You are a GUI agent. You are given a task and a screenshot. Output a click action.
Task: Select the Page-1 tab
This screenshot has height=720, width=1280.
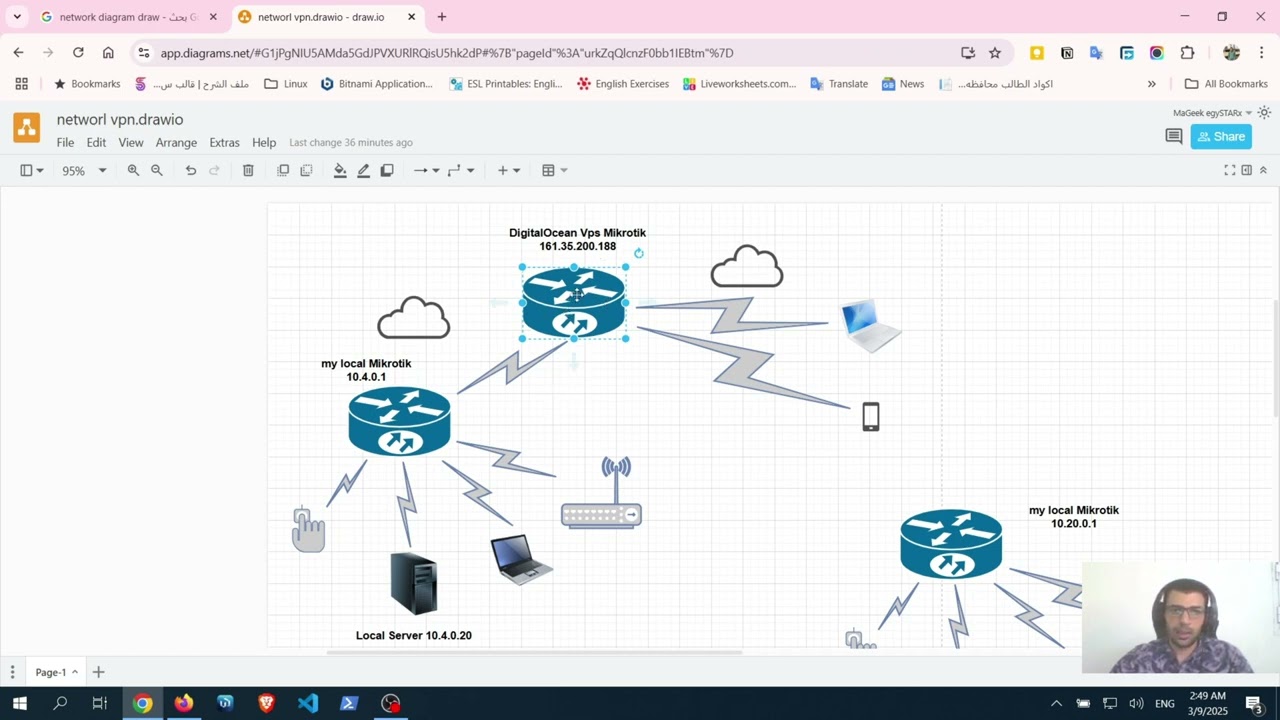pos(56,672)
